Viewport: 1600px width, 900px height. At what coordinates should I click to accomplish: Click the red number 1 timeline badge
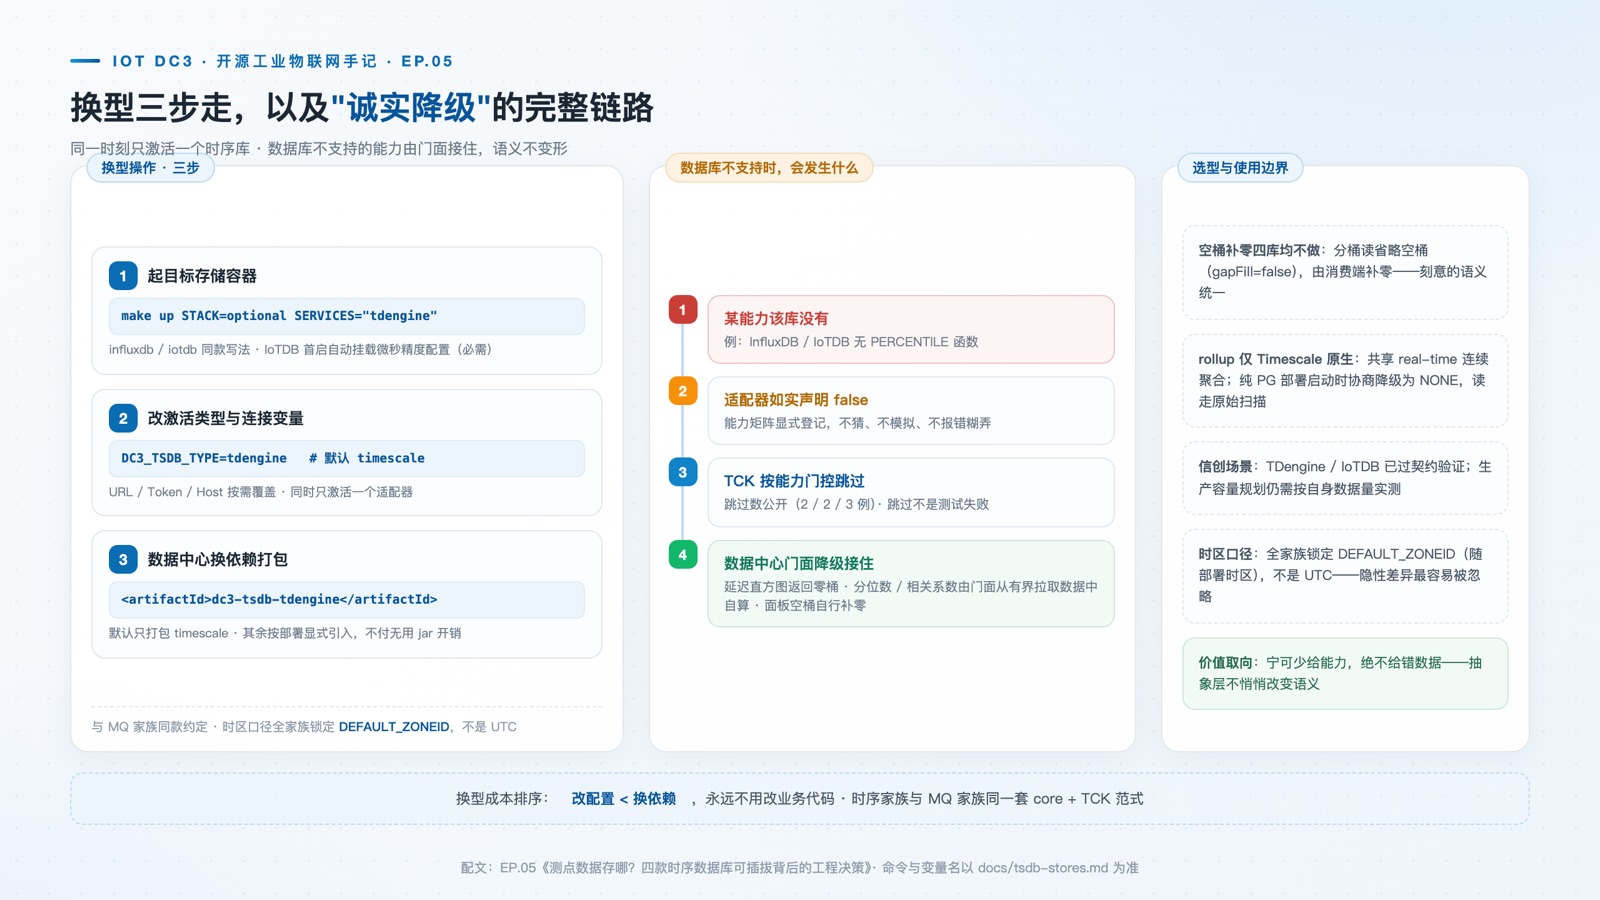(683, 310)
